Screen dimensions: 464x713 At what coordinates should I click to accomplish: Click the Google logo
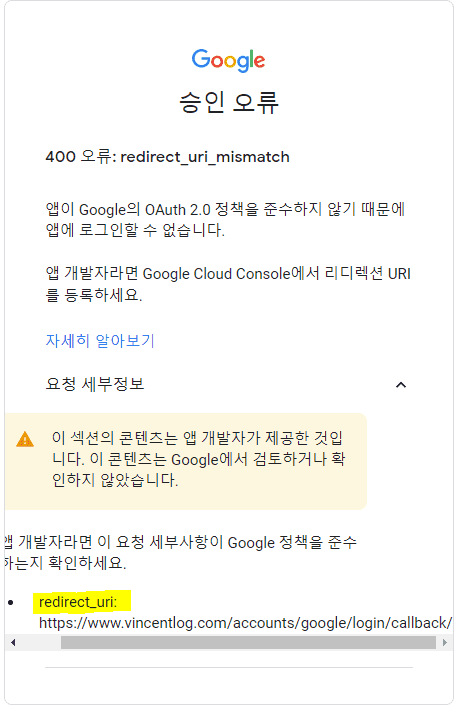pos(228,60)
